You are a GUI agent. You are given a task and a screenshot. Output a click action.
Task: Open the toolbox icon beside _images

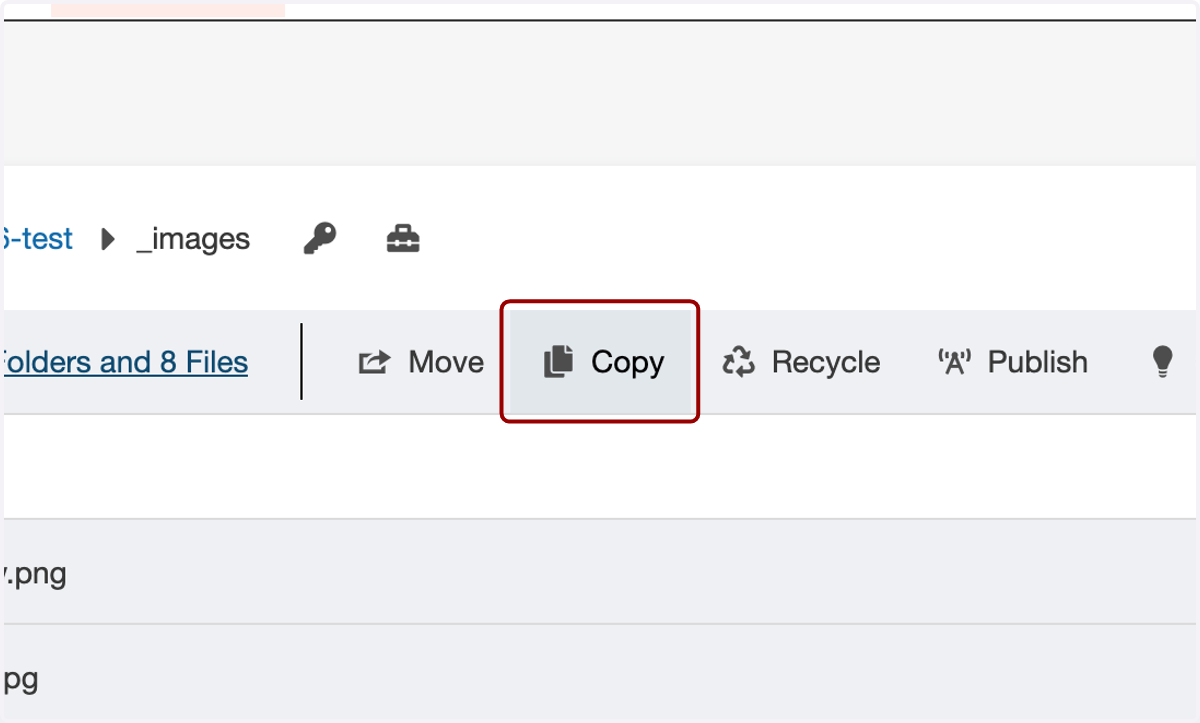click(x=403, y=239)
